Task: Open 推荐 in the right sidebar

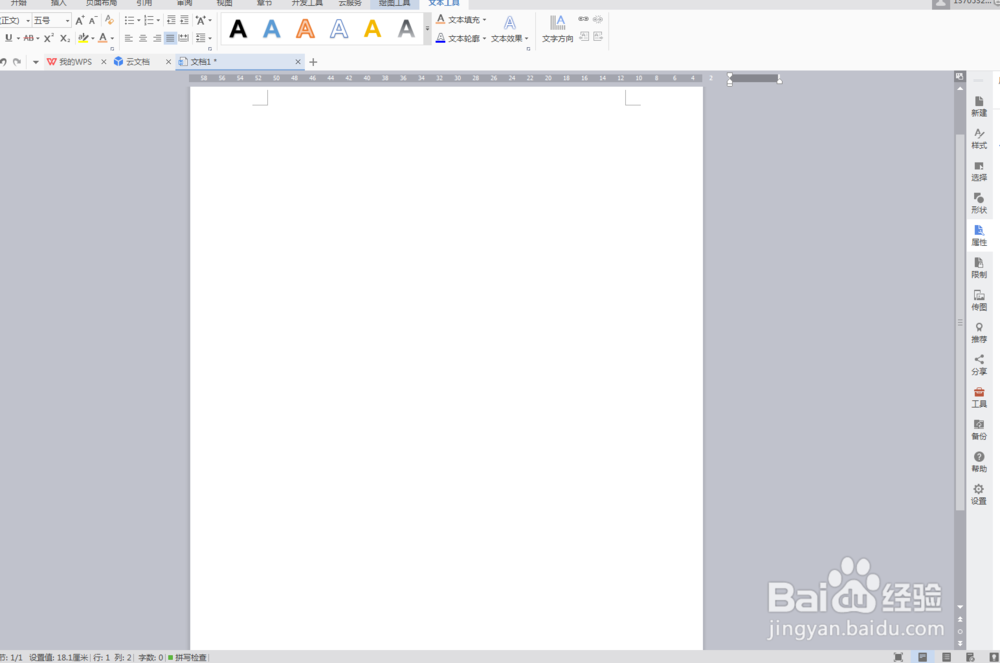Action: tap(979, 333)
